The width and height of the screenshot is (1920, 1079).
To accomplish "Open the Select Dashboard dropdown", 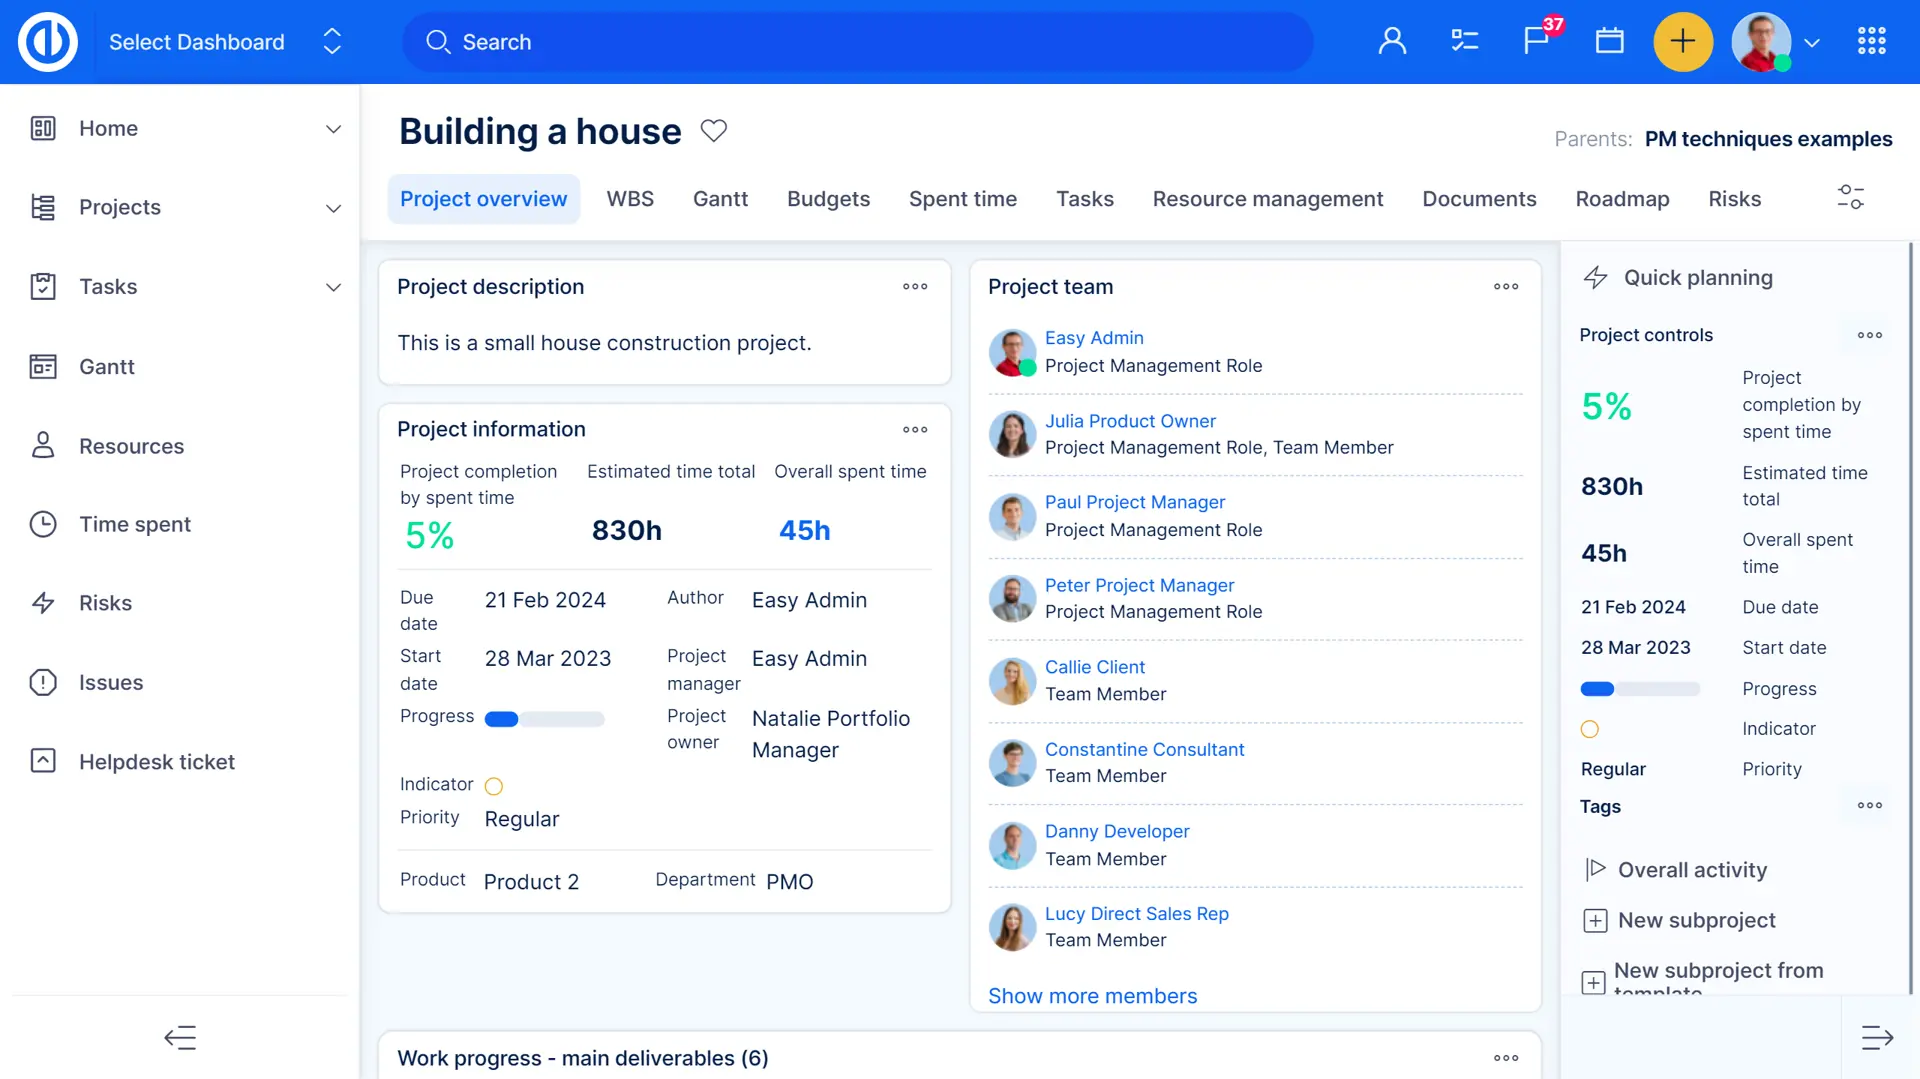I will 225,42.
